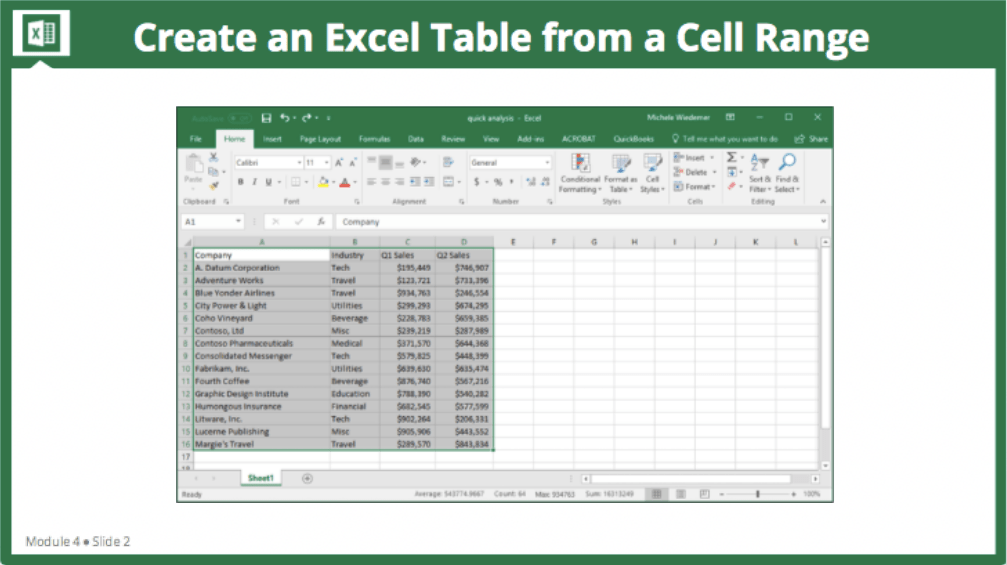1007x565 pixels.
Task: Add a new sheet with the plus icon
Action: click(x=307, y=478)
